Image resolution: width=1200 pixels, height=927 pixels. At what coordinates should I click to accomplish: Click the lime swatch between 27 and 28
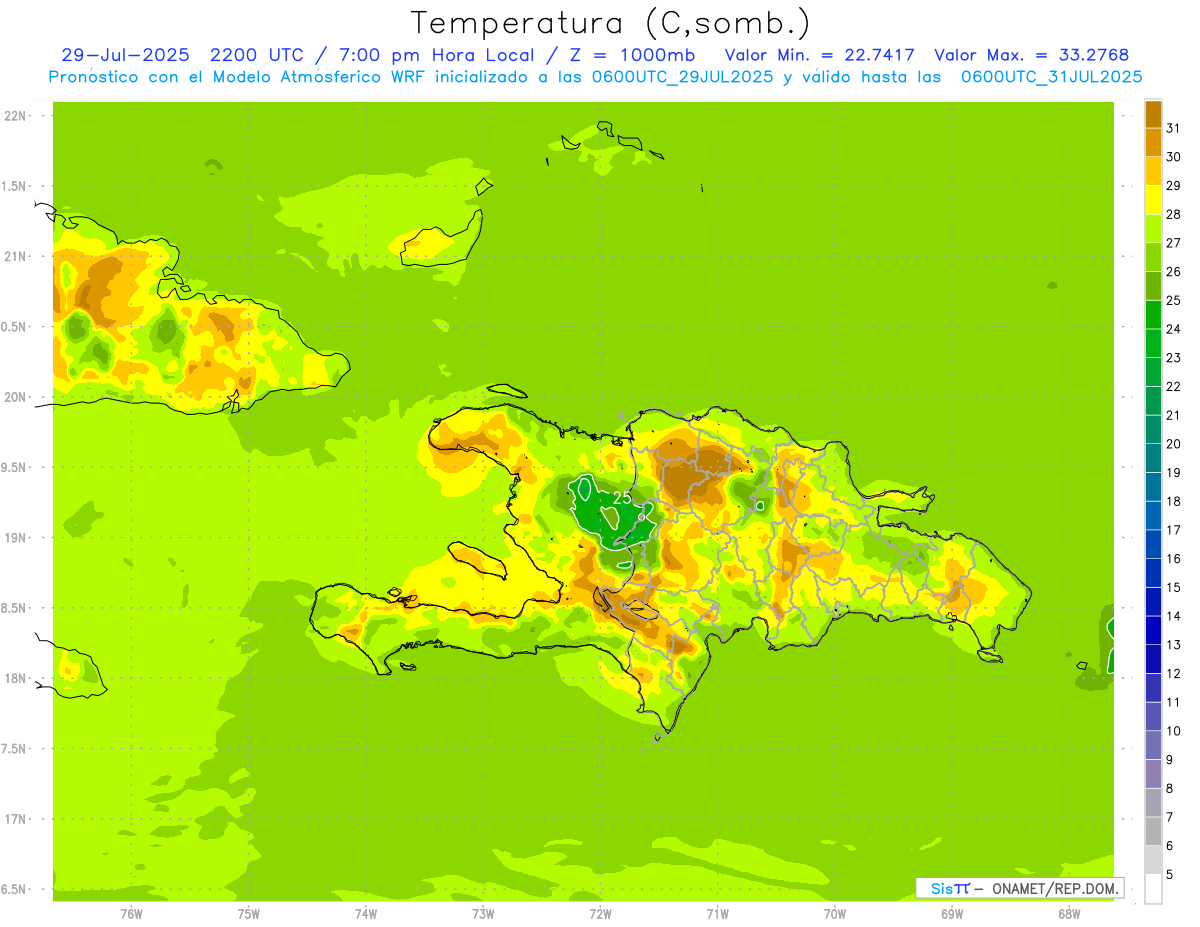click(x=1153, y=228)
